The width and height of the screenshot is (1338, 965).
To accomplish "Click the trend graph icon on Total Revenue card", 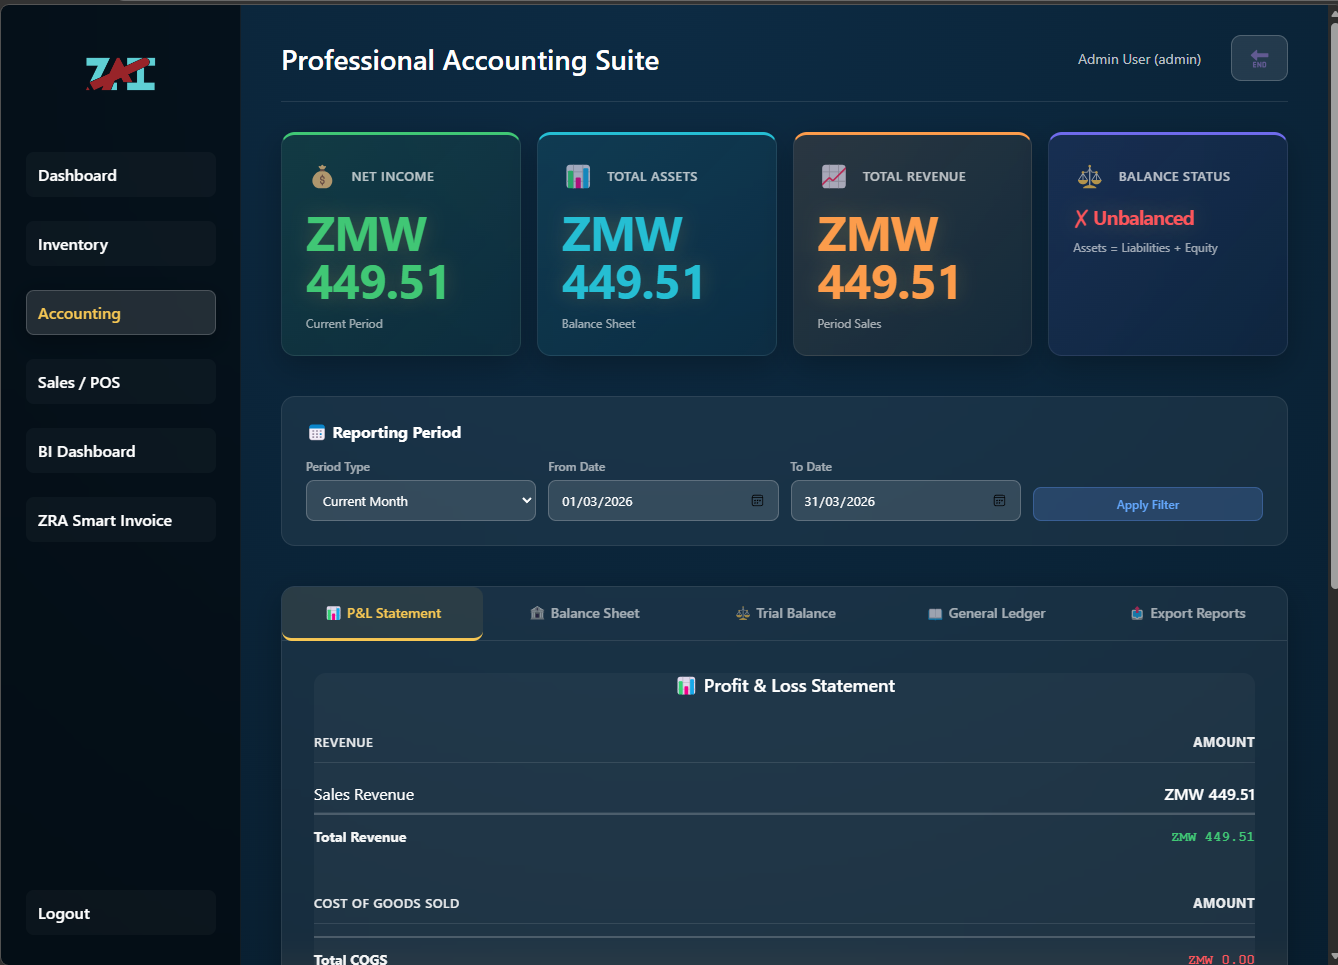I will [833, 176].
